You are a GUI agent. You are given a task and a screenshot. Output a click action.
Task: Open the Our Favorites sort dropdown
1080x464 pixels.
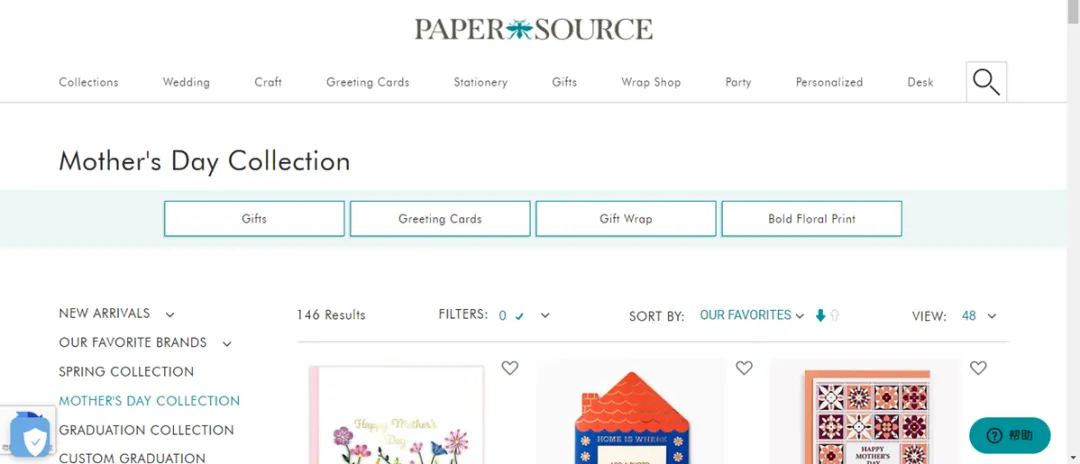coord(751,315)
